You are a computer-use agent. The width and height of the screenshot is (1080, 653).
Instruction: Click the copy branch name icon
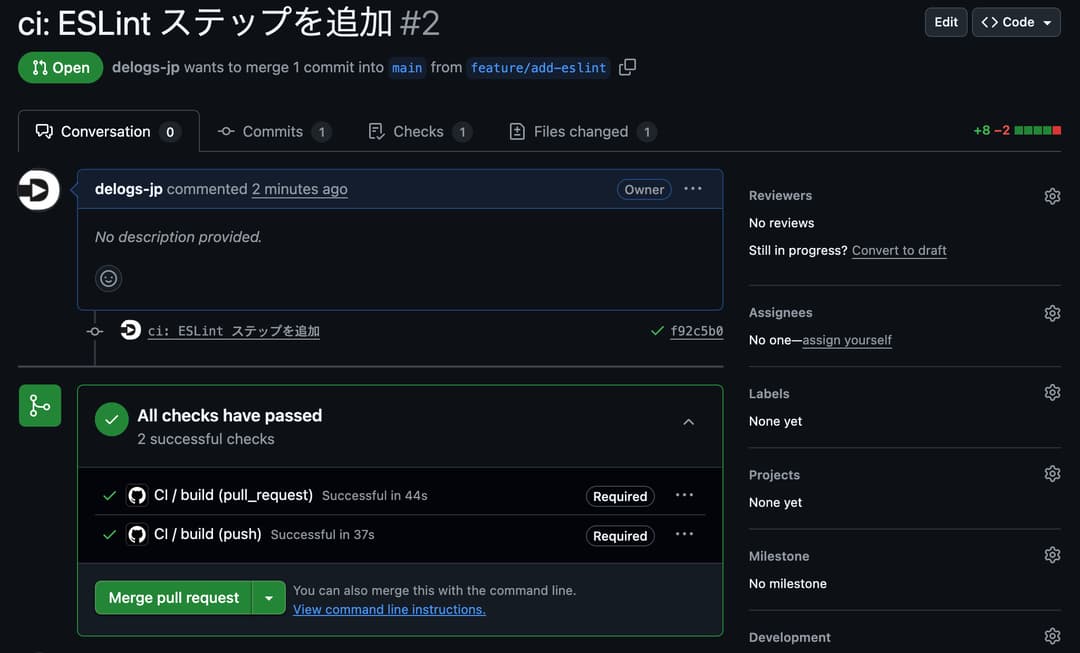627,67
